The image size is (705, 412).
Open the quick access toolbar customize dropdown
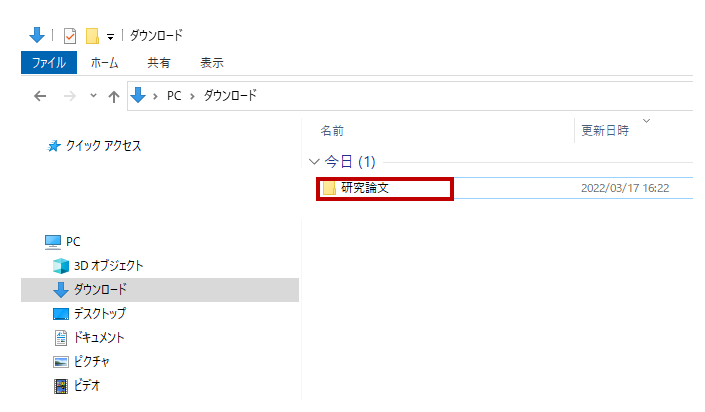[x=110, y=37]
